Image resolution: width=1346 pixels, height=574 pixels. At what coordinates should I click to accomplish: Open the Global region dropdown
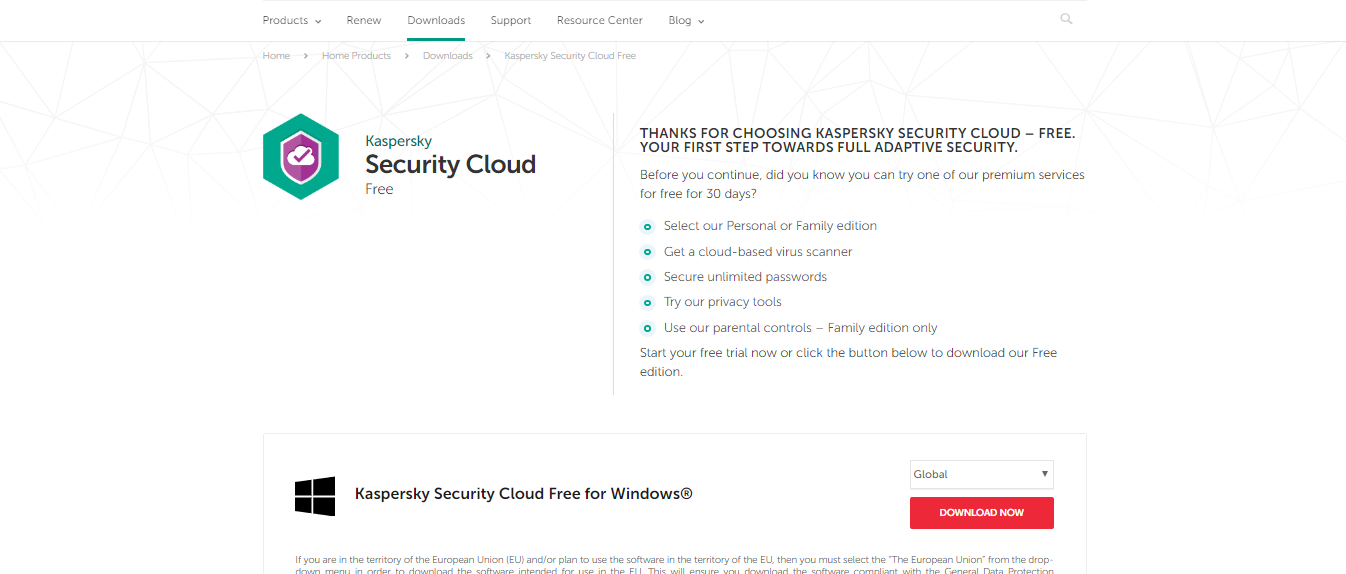(x=981, y=474)
